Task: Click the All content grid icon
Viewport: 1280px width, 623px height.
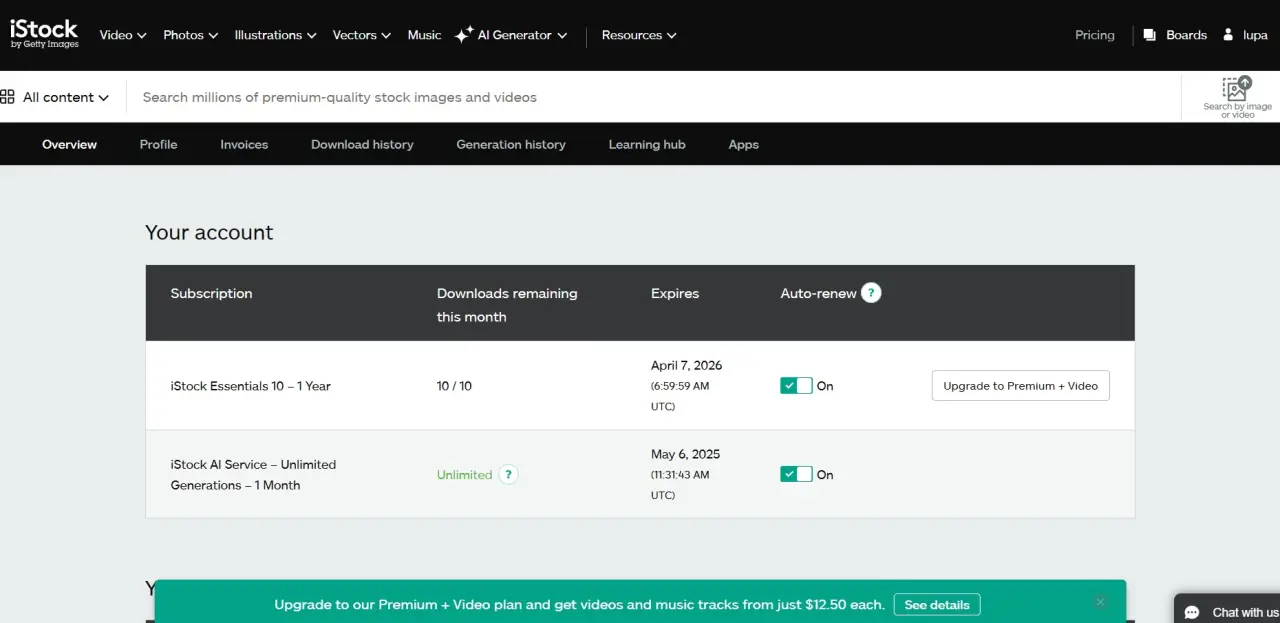Action: [7, 97]
